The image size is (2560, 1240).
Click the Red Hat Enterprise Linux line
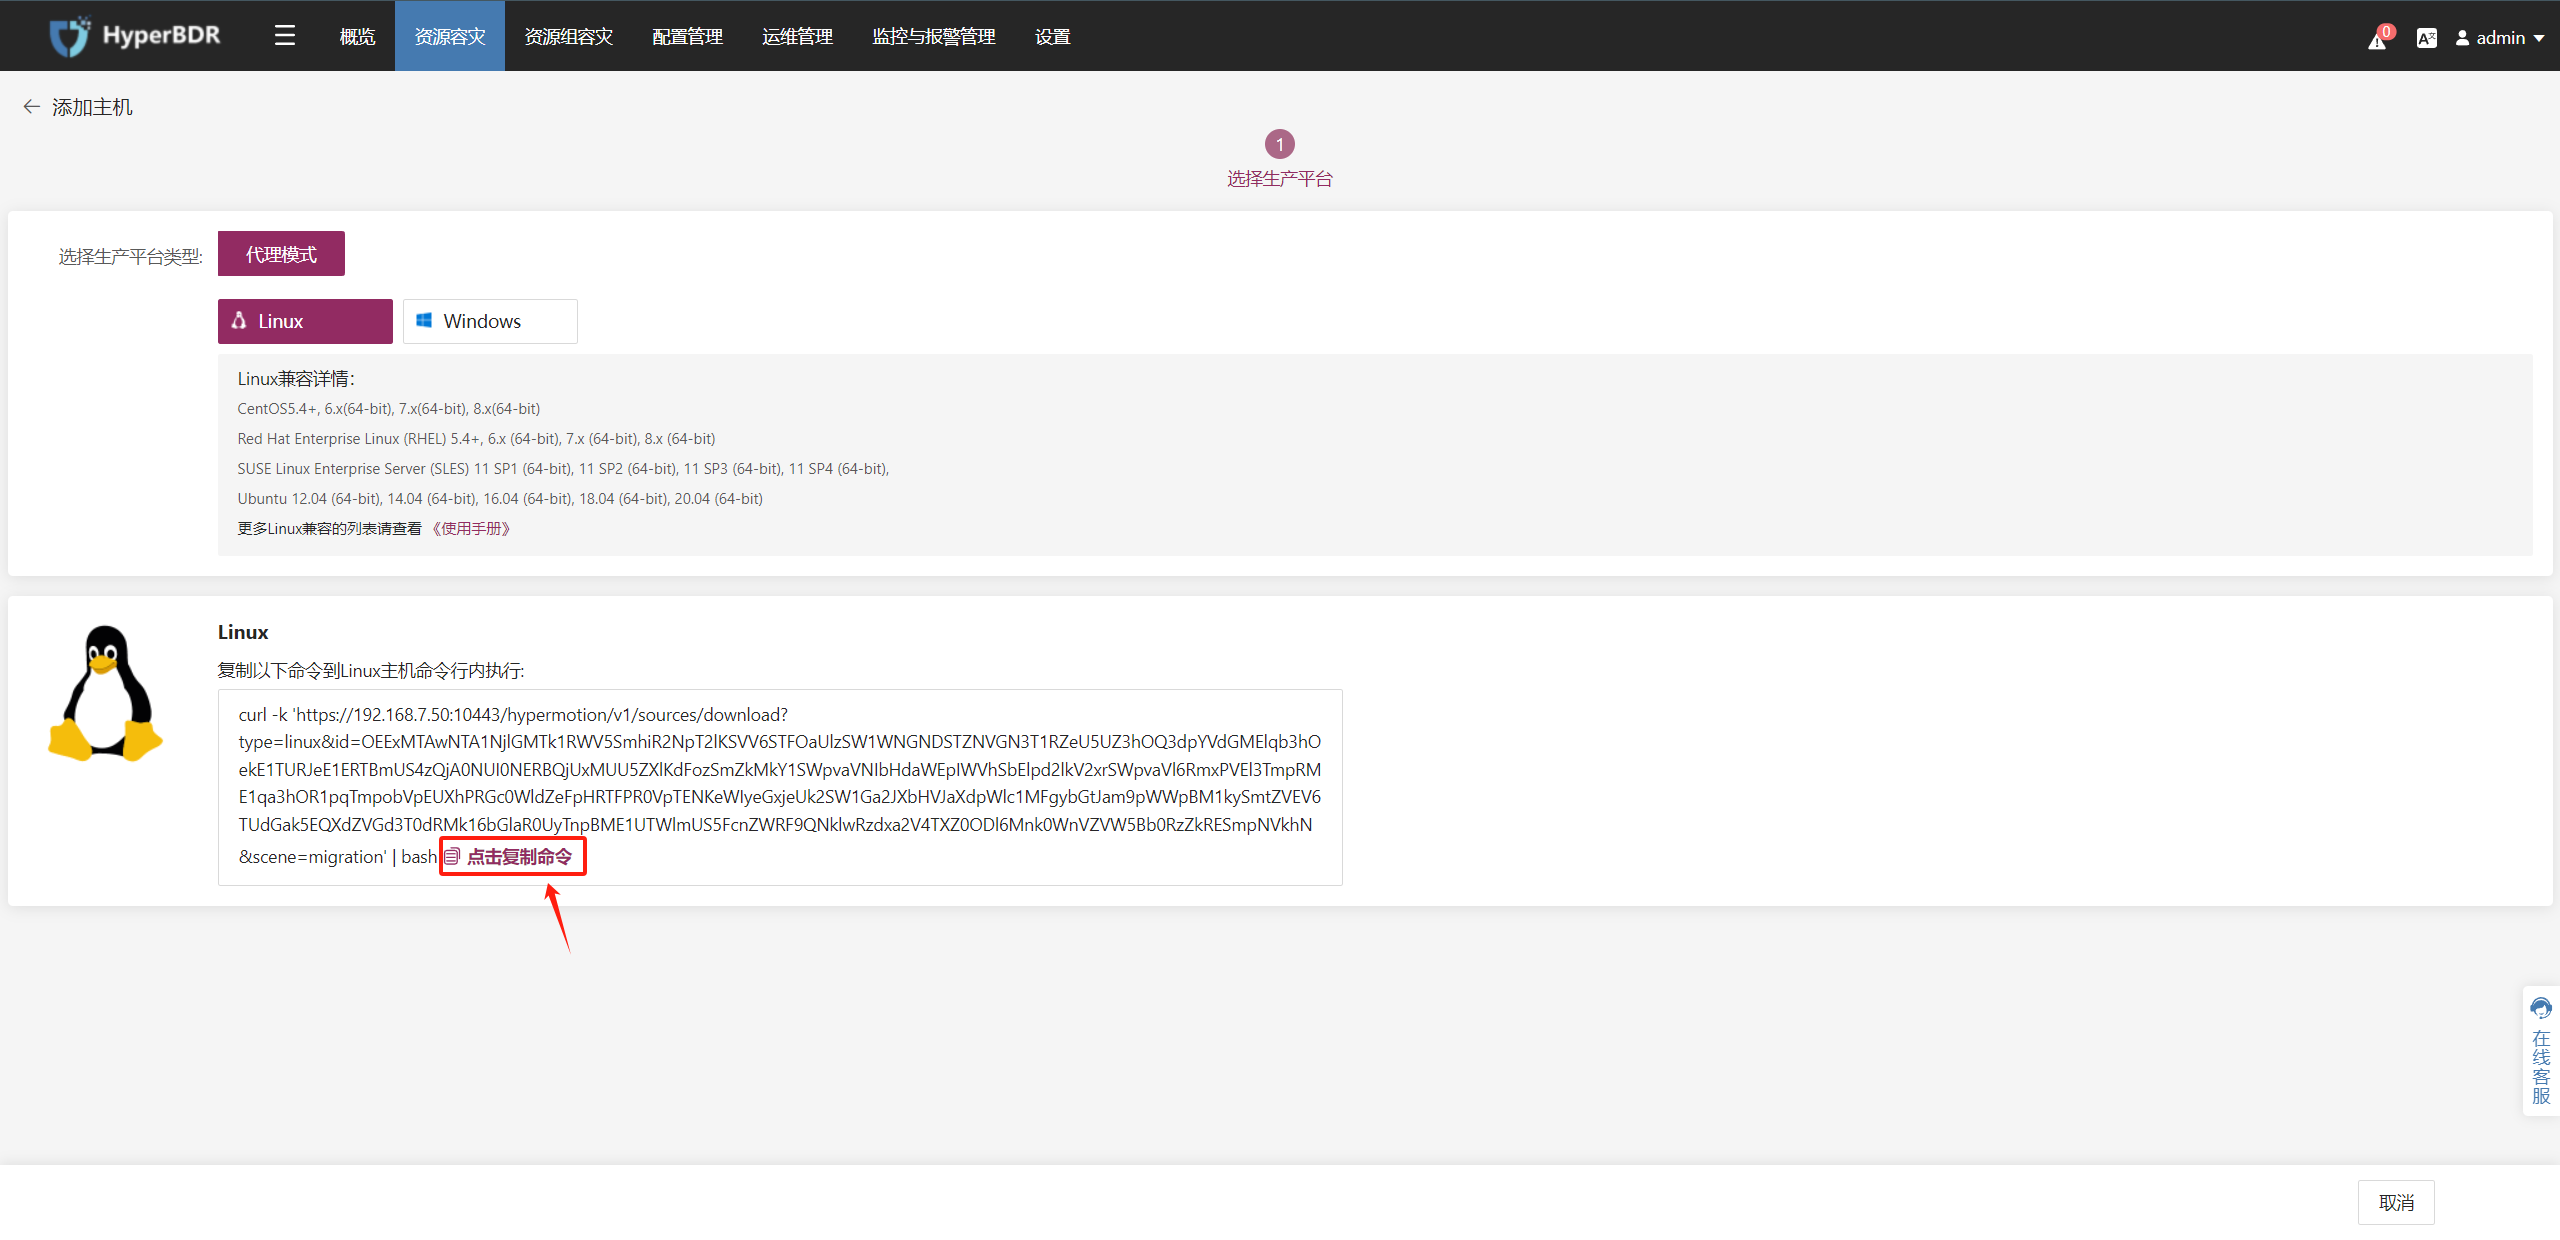(x=476, y=438)
